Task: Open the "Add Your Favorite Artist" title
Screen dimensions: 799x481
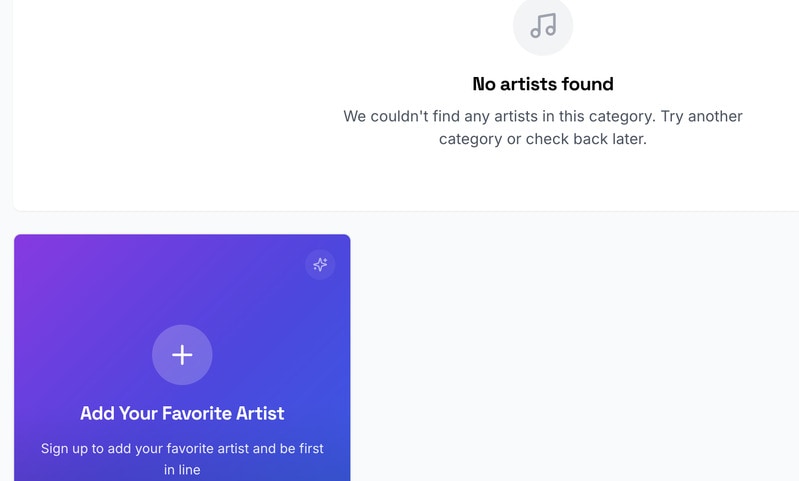Action: coord(182,413)
